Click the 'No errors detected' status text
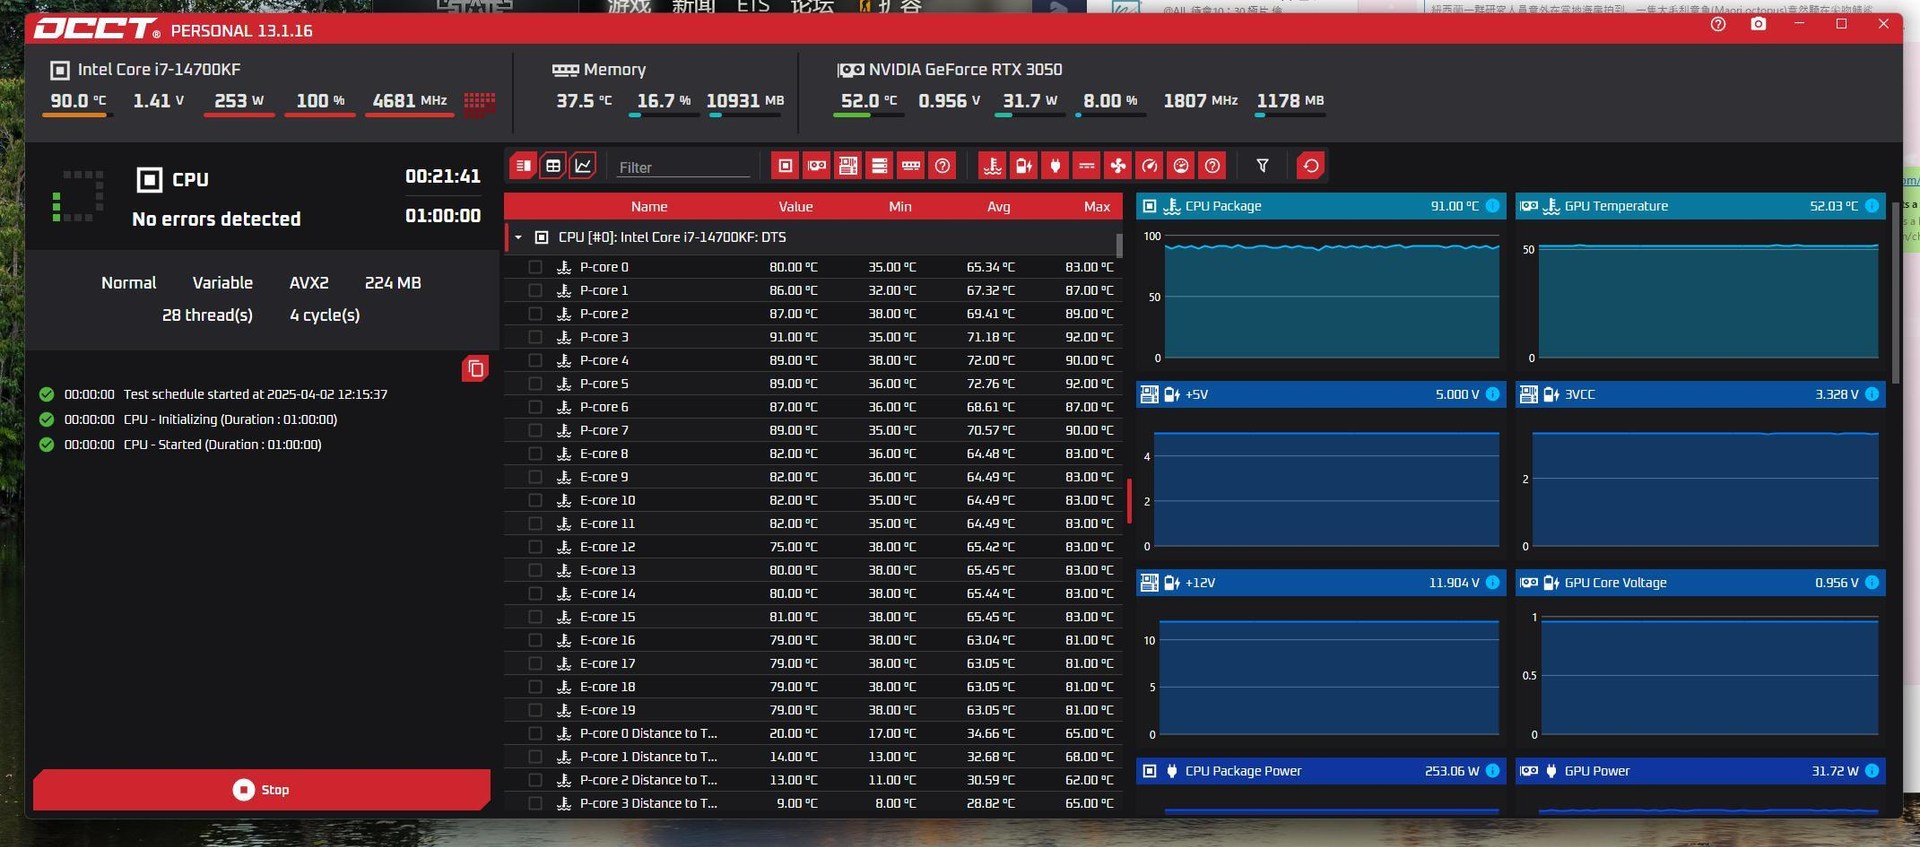 tap(216, 219)
